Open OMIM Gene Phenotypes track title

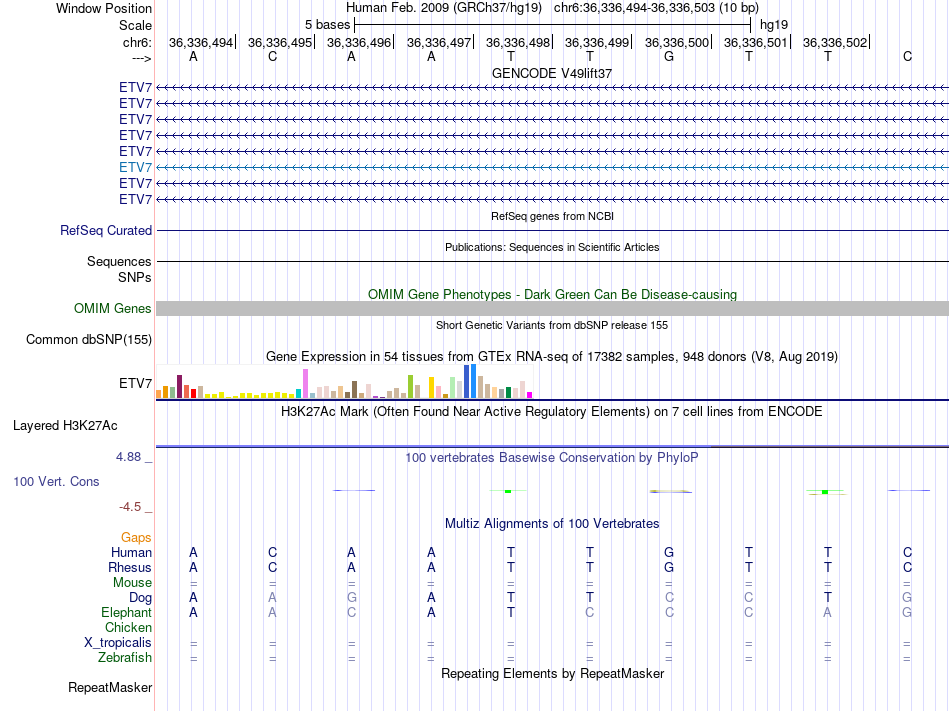(552, 294)
